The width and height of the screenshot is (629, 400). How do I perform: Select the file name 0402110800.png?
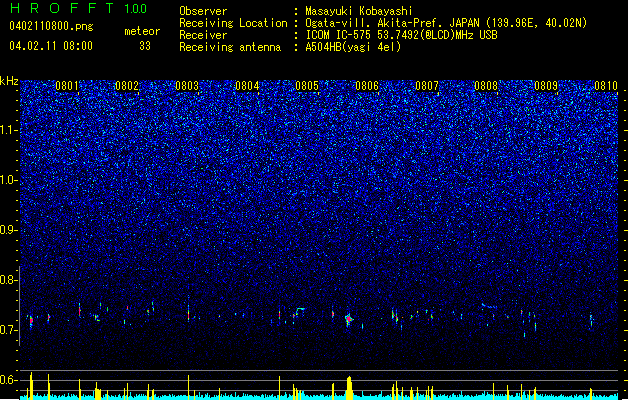51,26
